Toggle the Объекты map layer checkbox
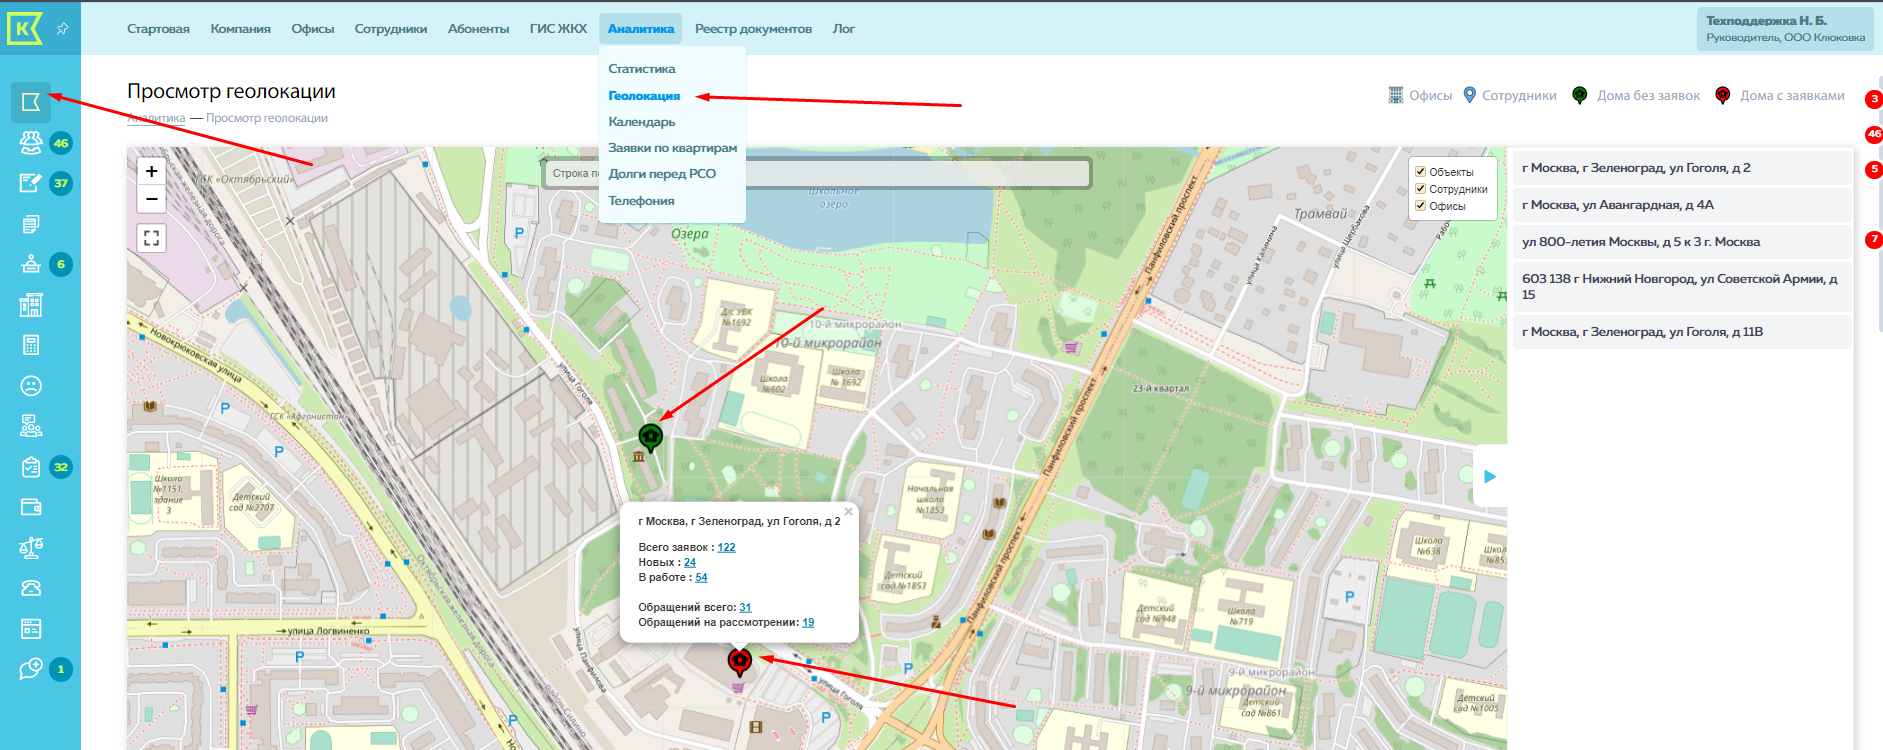The height and width of the screenshot is (750, 1883). pos(1420,172)
